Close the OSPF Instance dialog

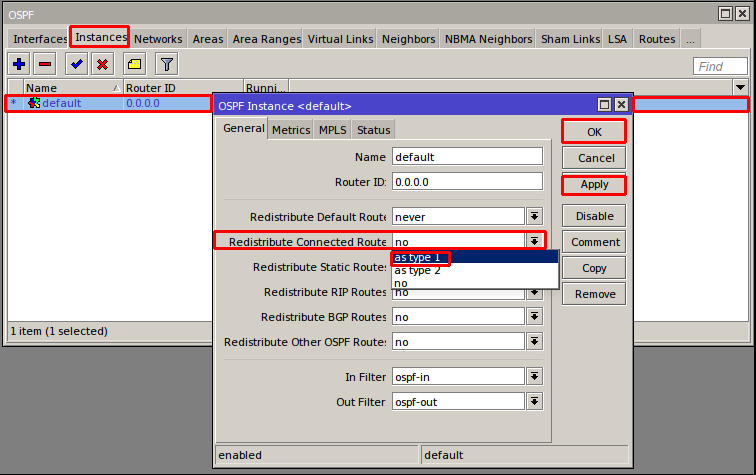[x=621, y=105]
